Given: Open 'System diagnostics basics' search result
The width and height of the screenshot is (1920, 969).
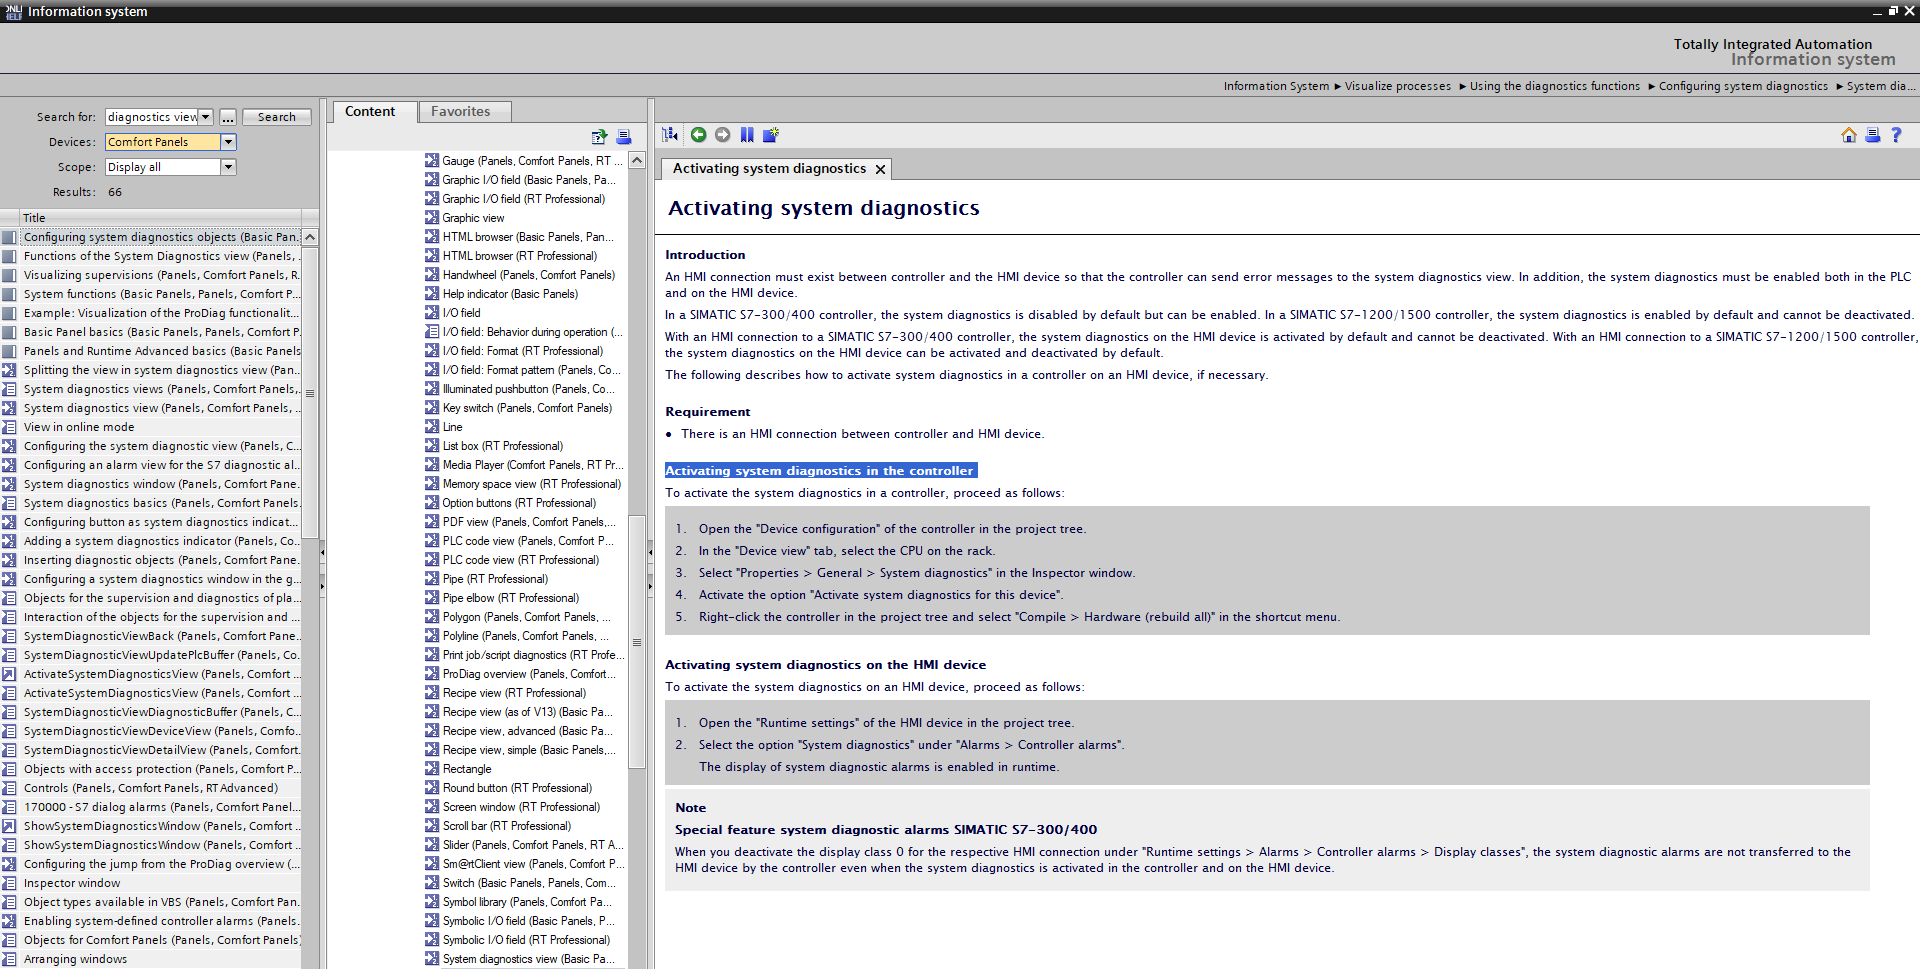Looking at the screenshot, I should tap(160, 503).
